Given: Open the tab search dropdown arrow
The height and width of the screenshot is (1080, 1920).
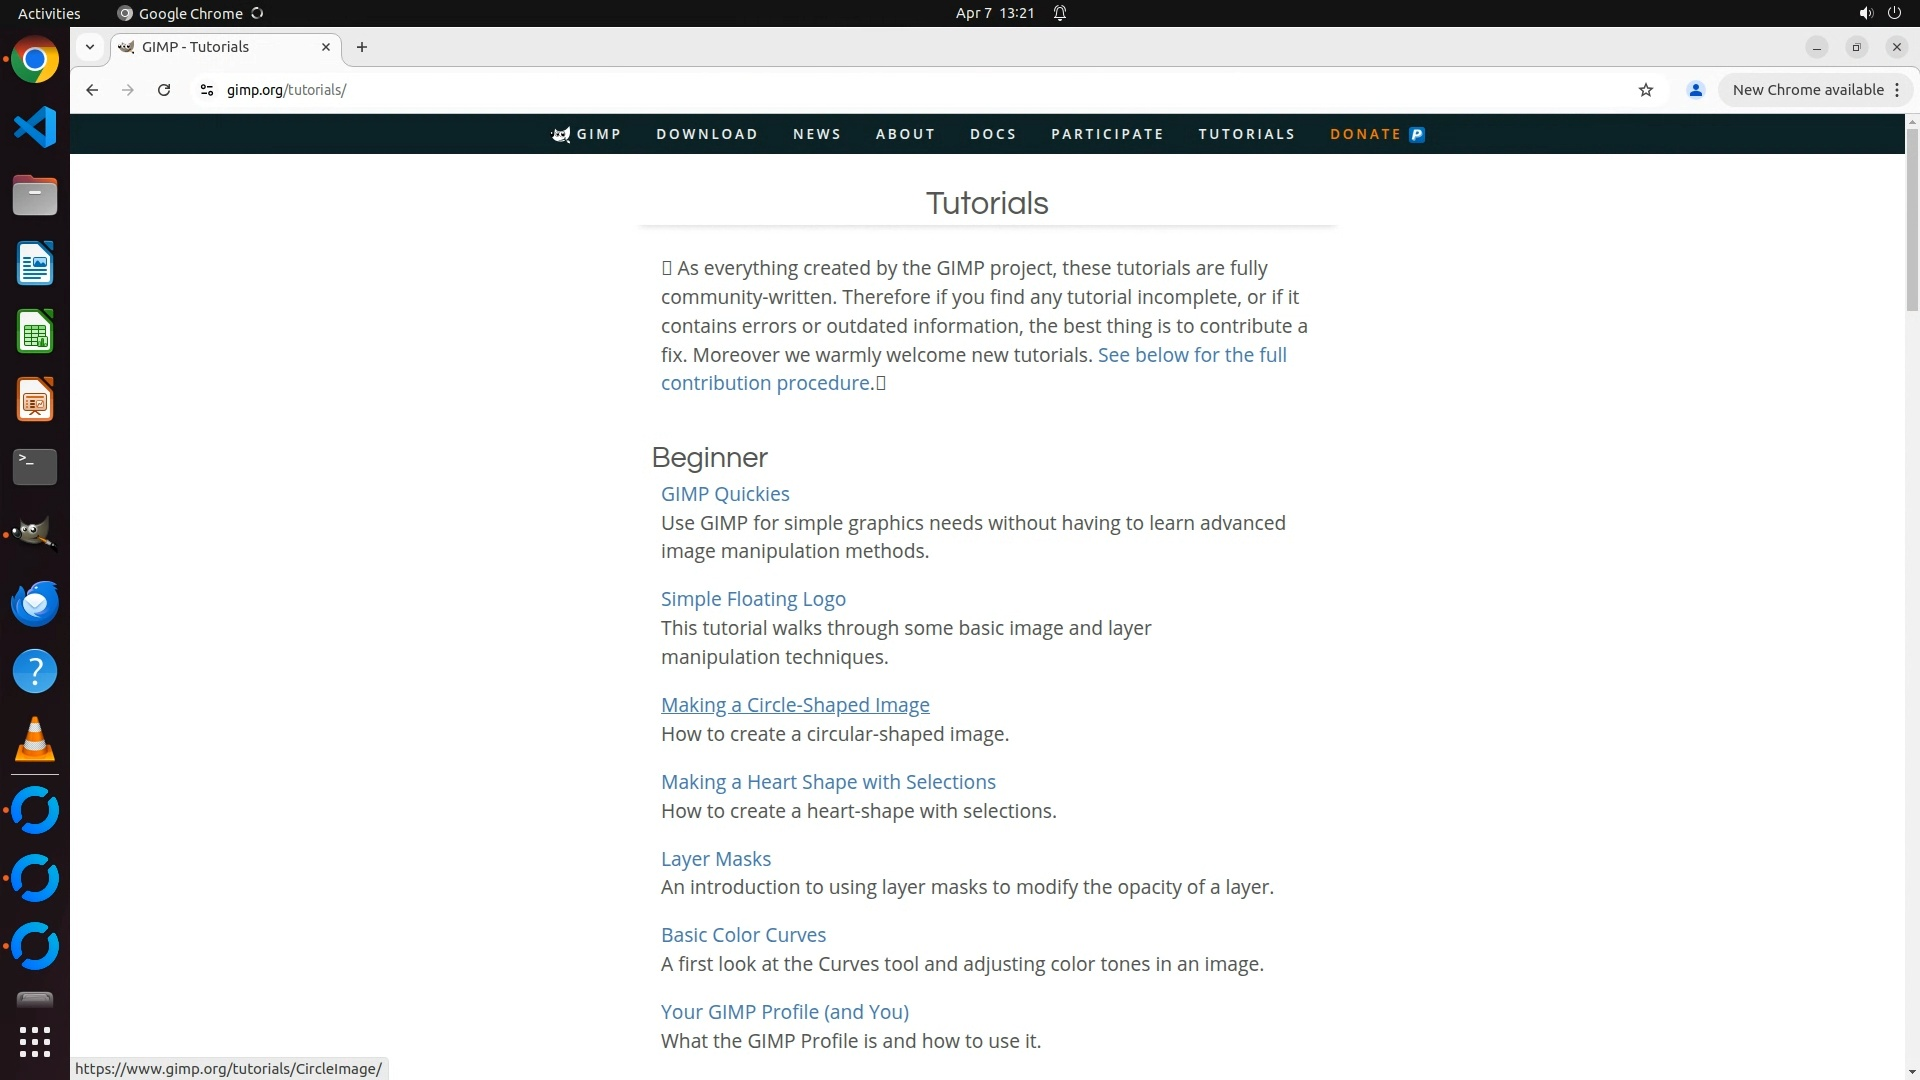Looking at the screenshot, I should (x=90, y=47).
